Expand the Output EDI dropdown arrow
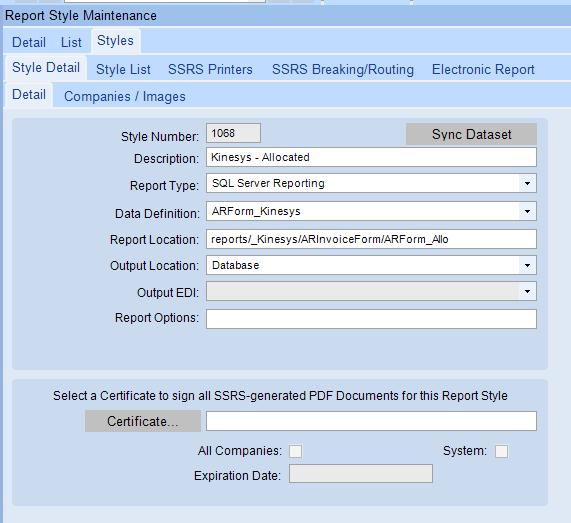This screenshot has width=571, height=523. (x=527, y=291)
